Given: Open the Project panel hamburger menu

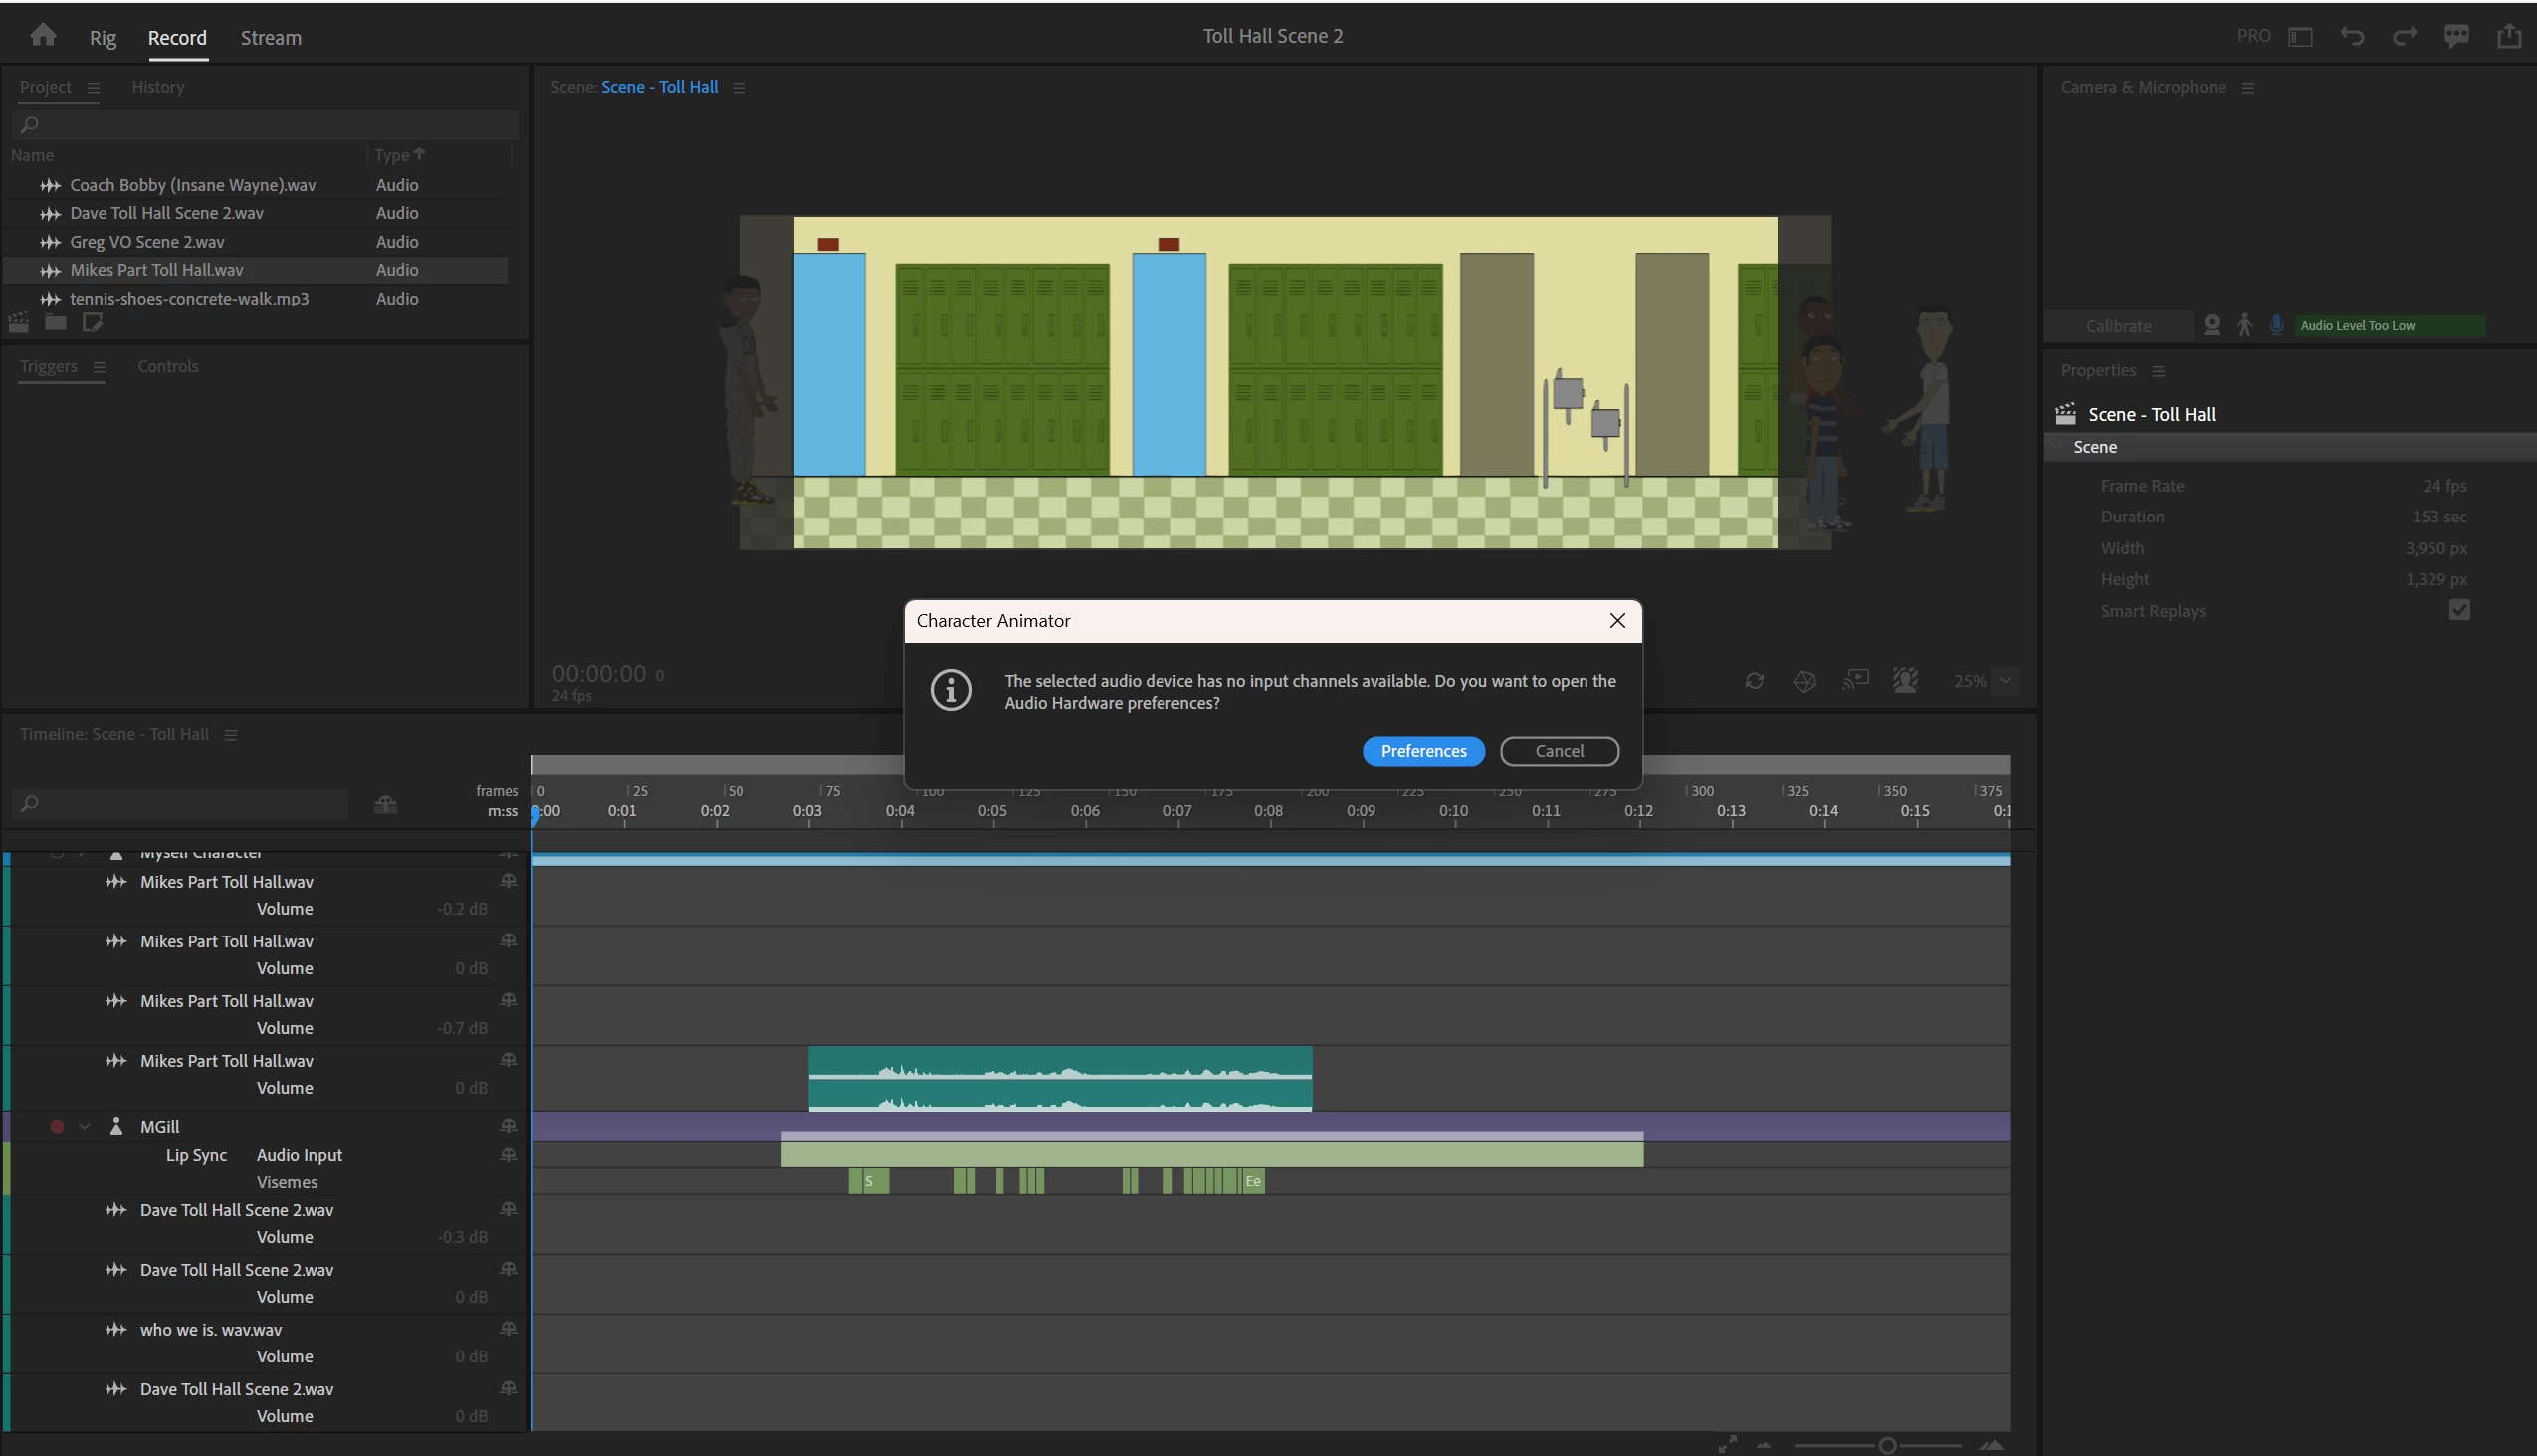Looking at the screenshot, I should (93, 87).
